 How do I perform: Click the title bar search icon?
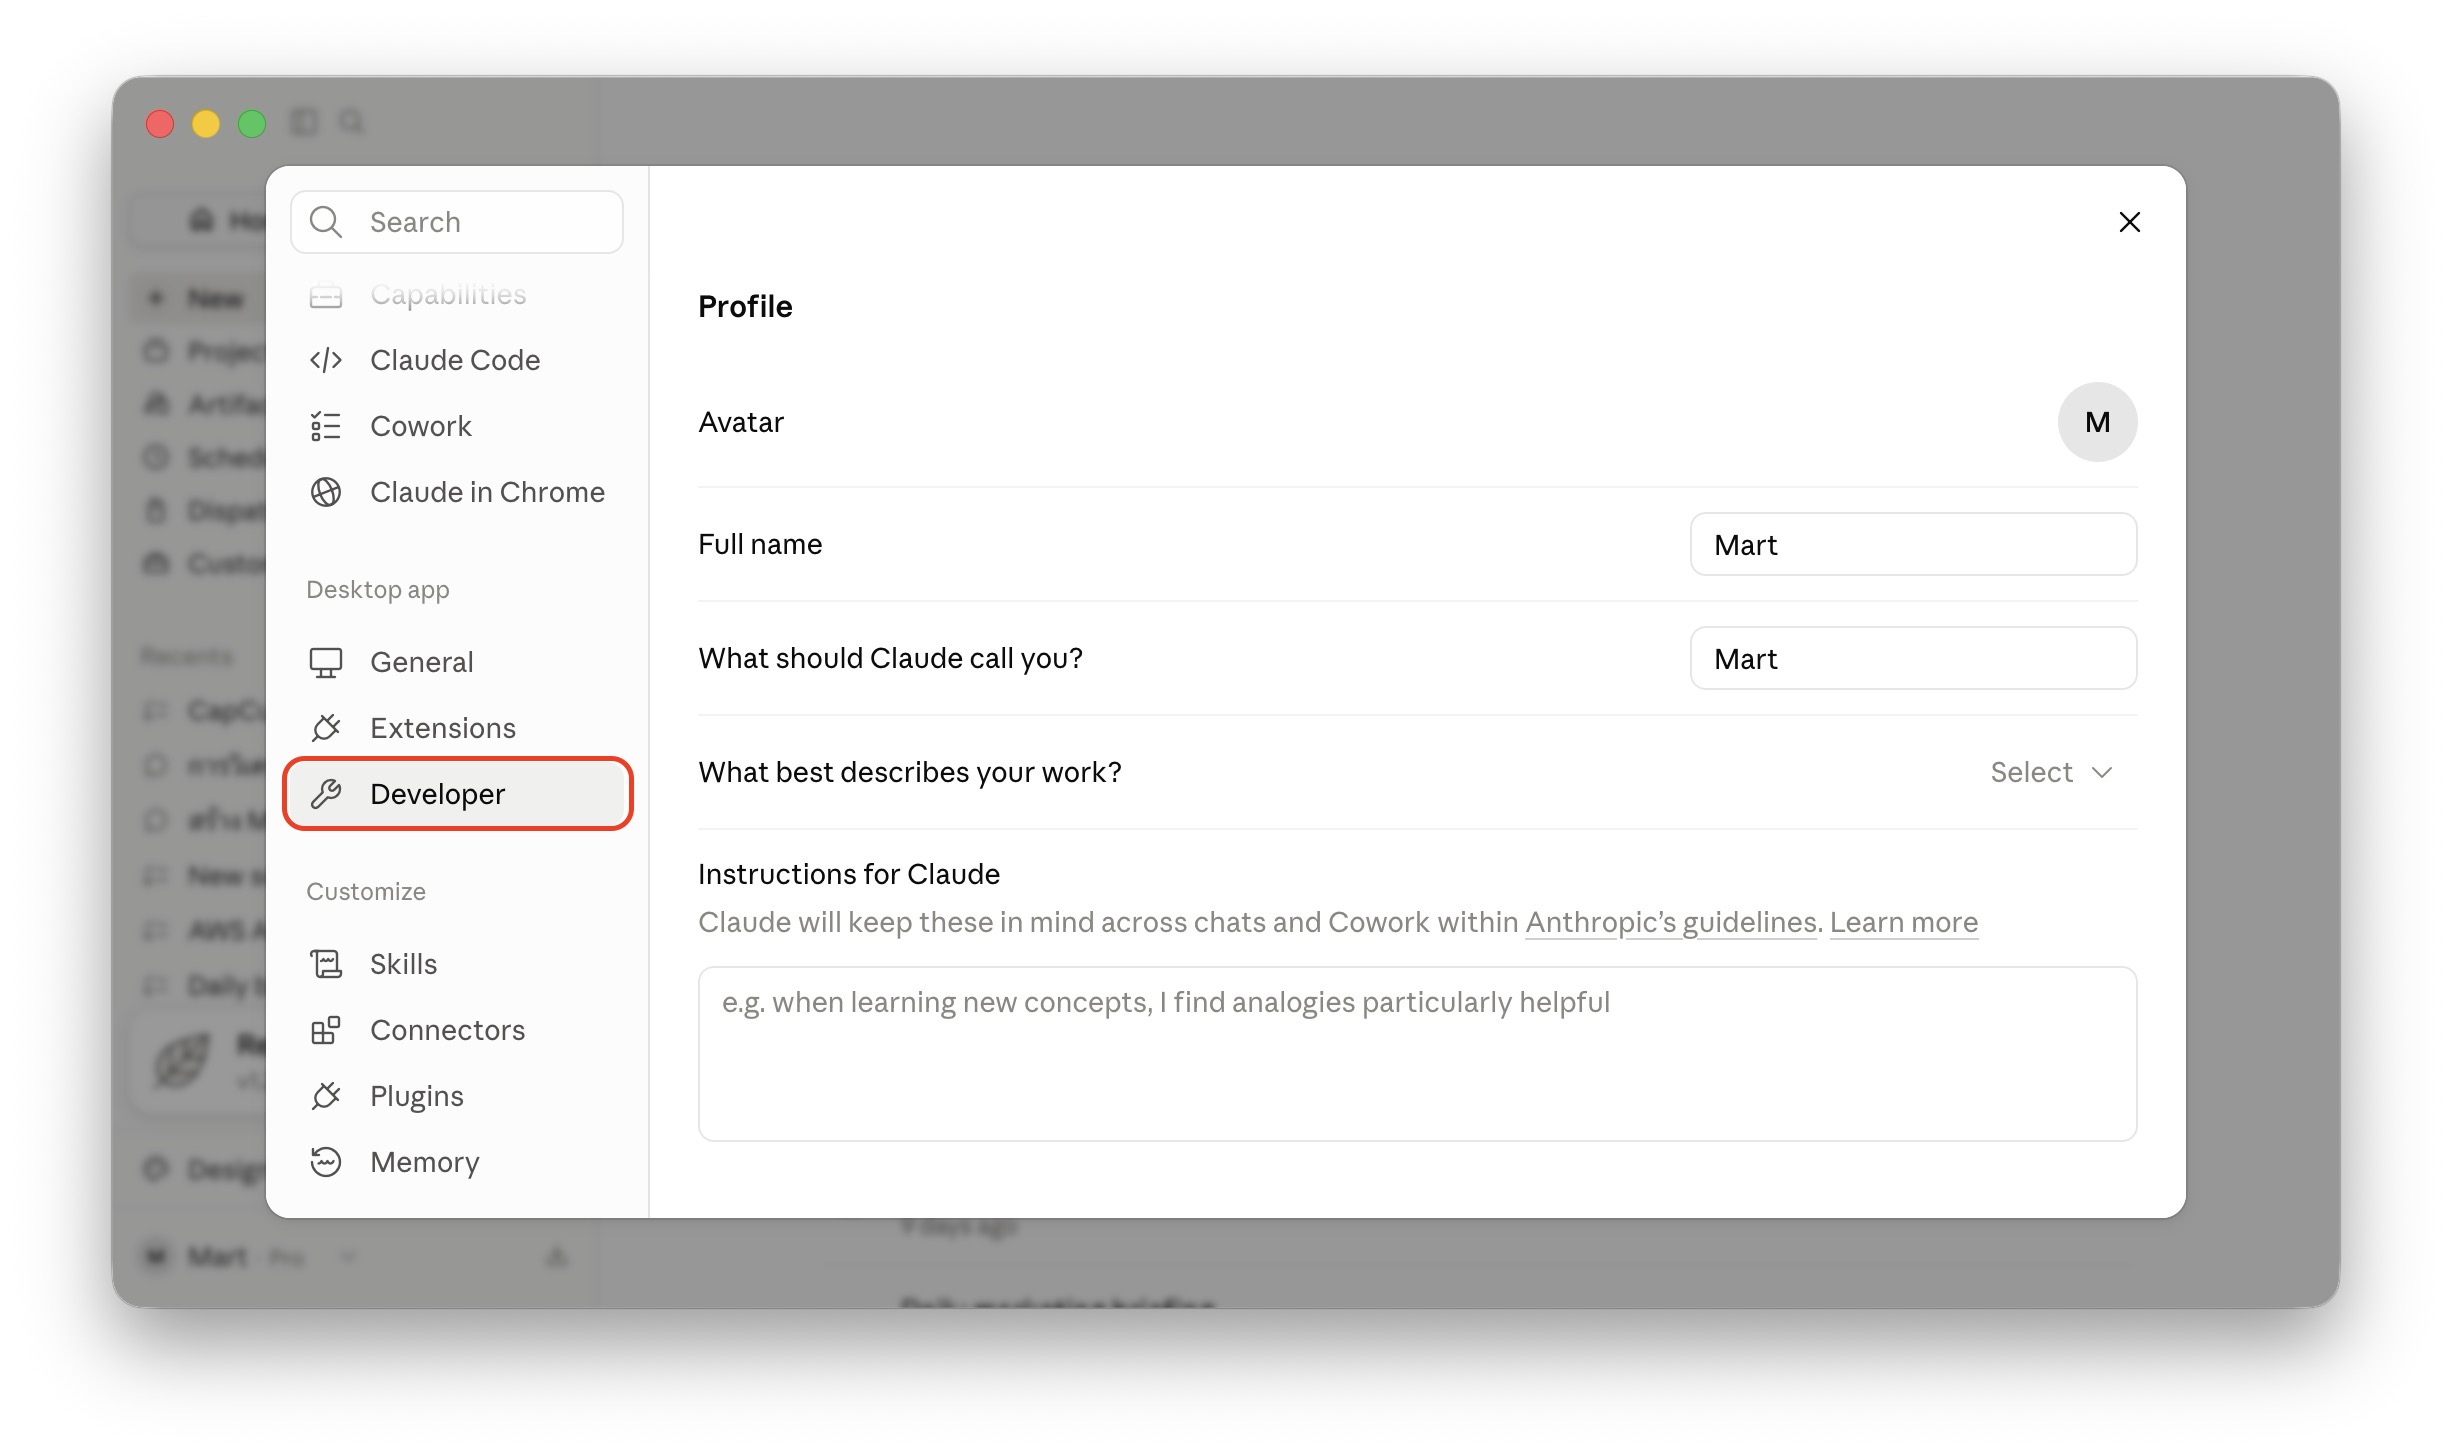coord(351,122)
